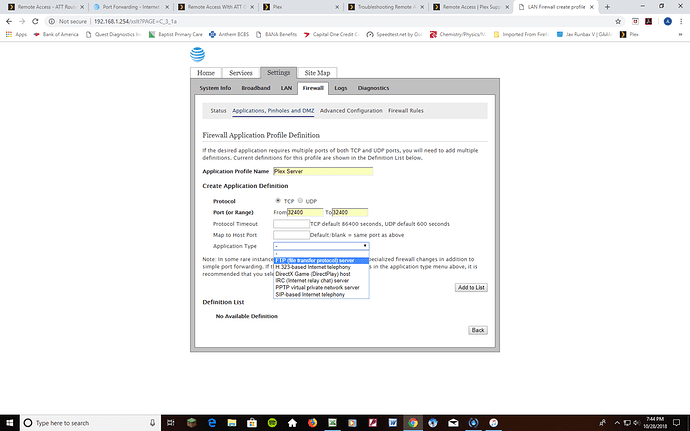This screenshot has height=431, width=690.
Task: Open Task View in the taskbar
Action: [171, 423]
